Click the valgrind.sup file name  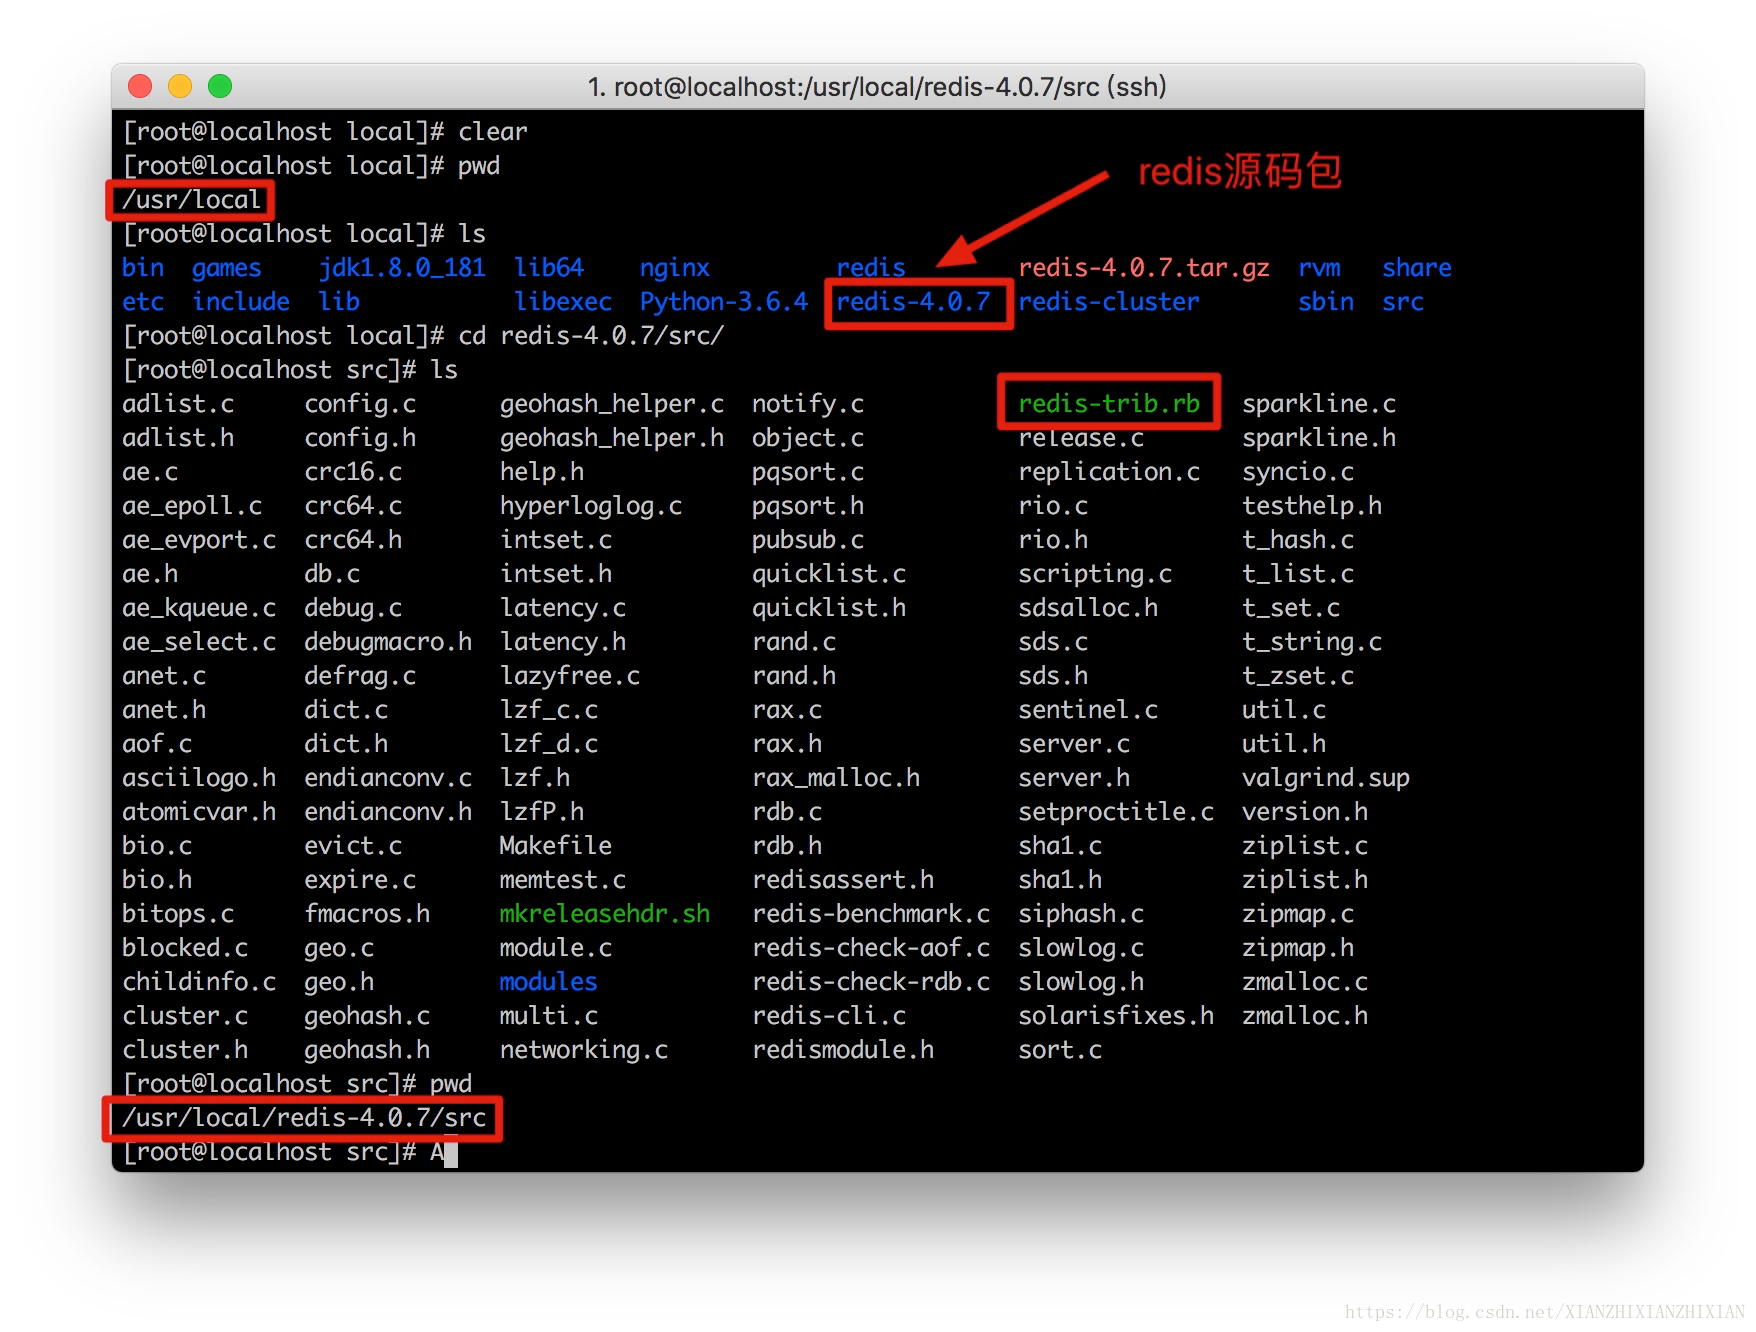point(1326,778)
